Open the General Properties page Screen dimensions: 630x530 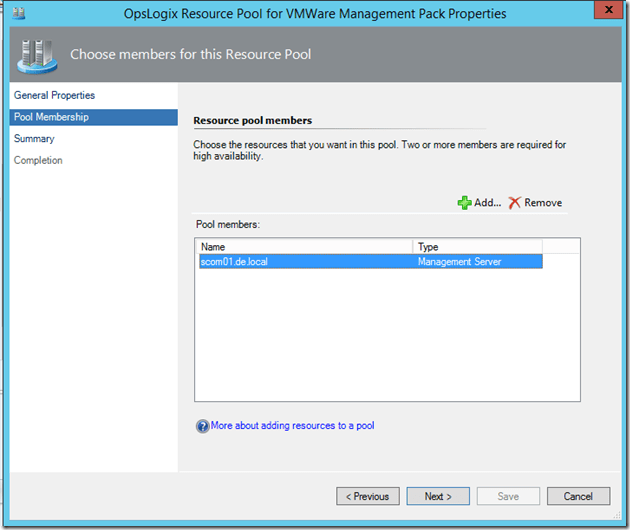pyautogui.click(x=54, y=95)
